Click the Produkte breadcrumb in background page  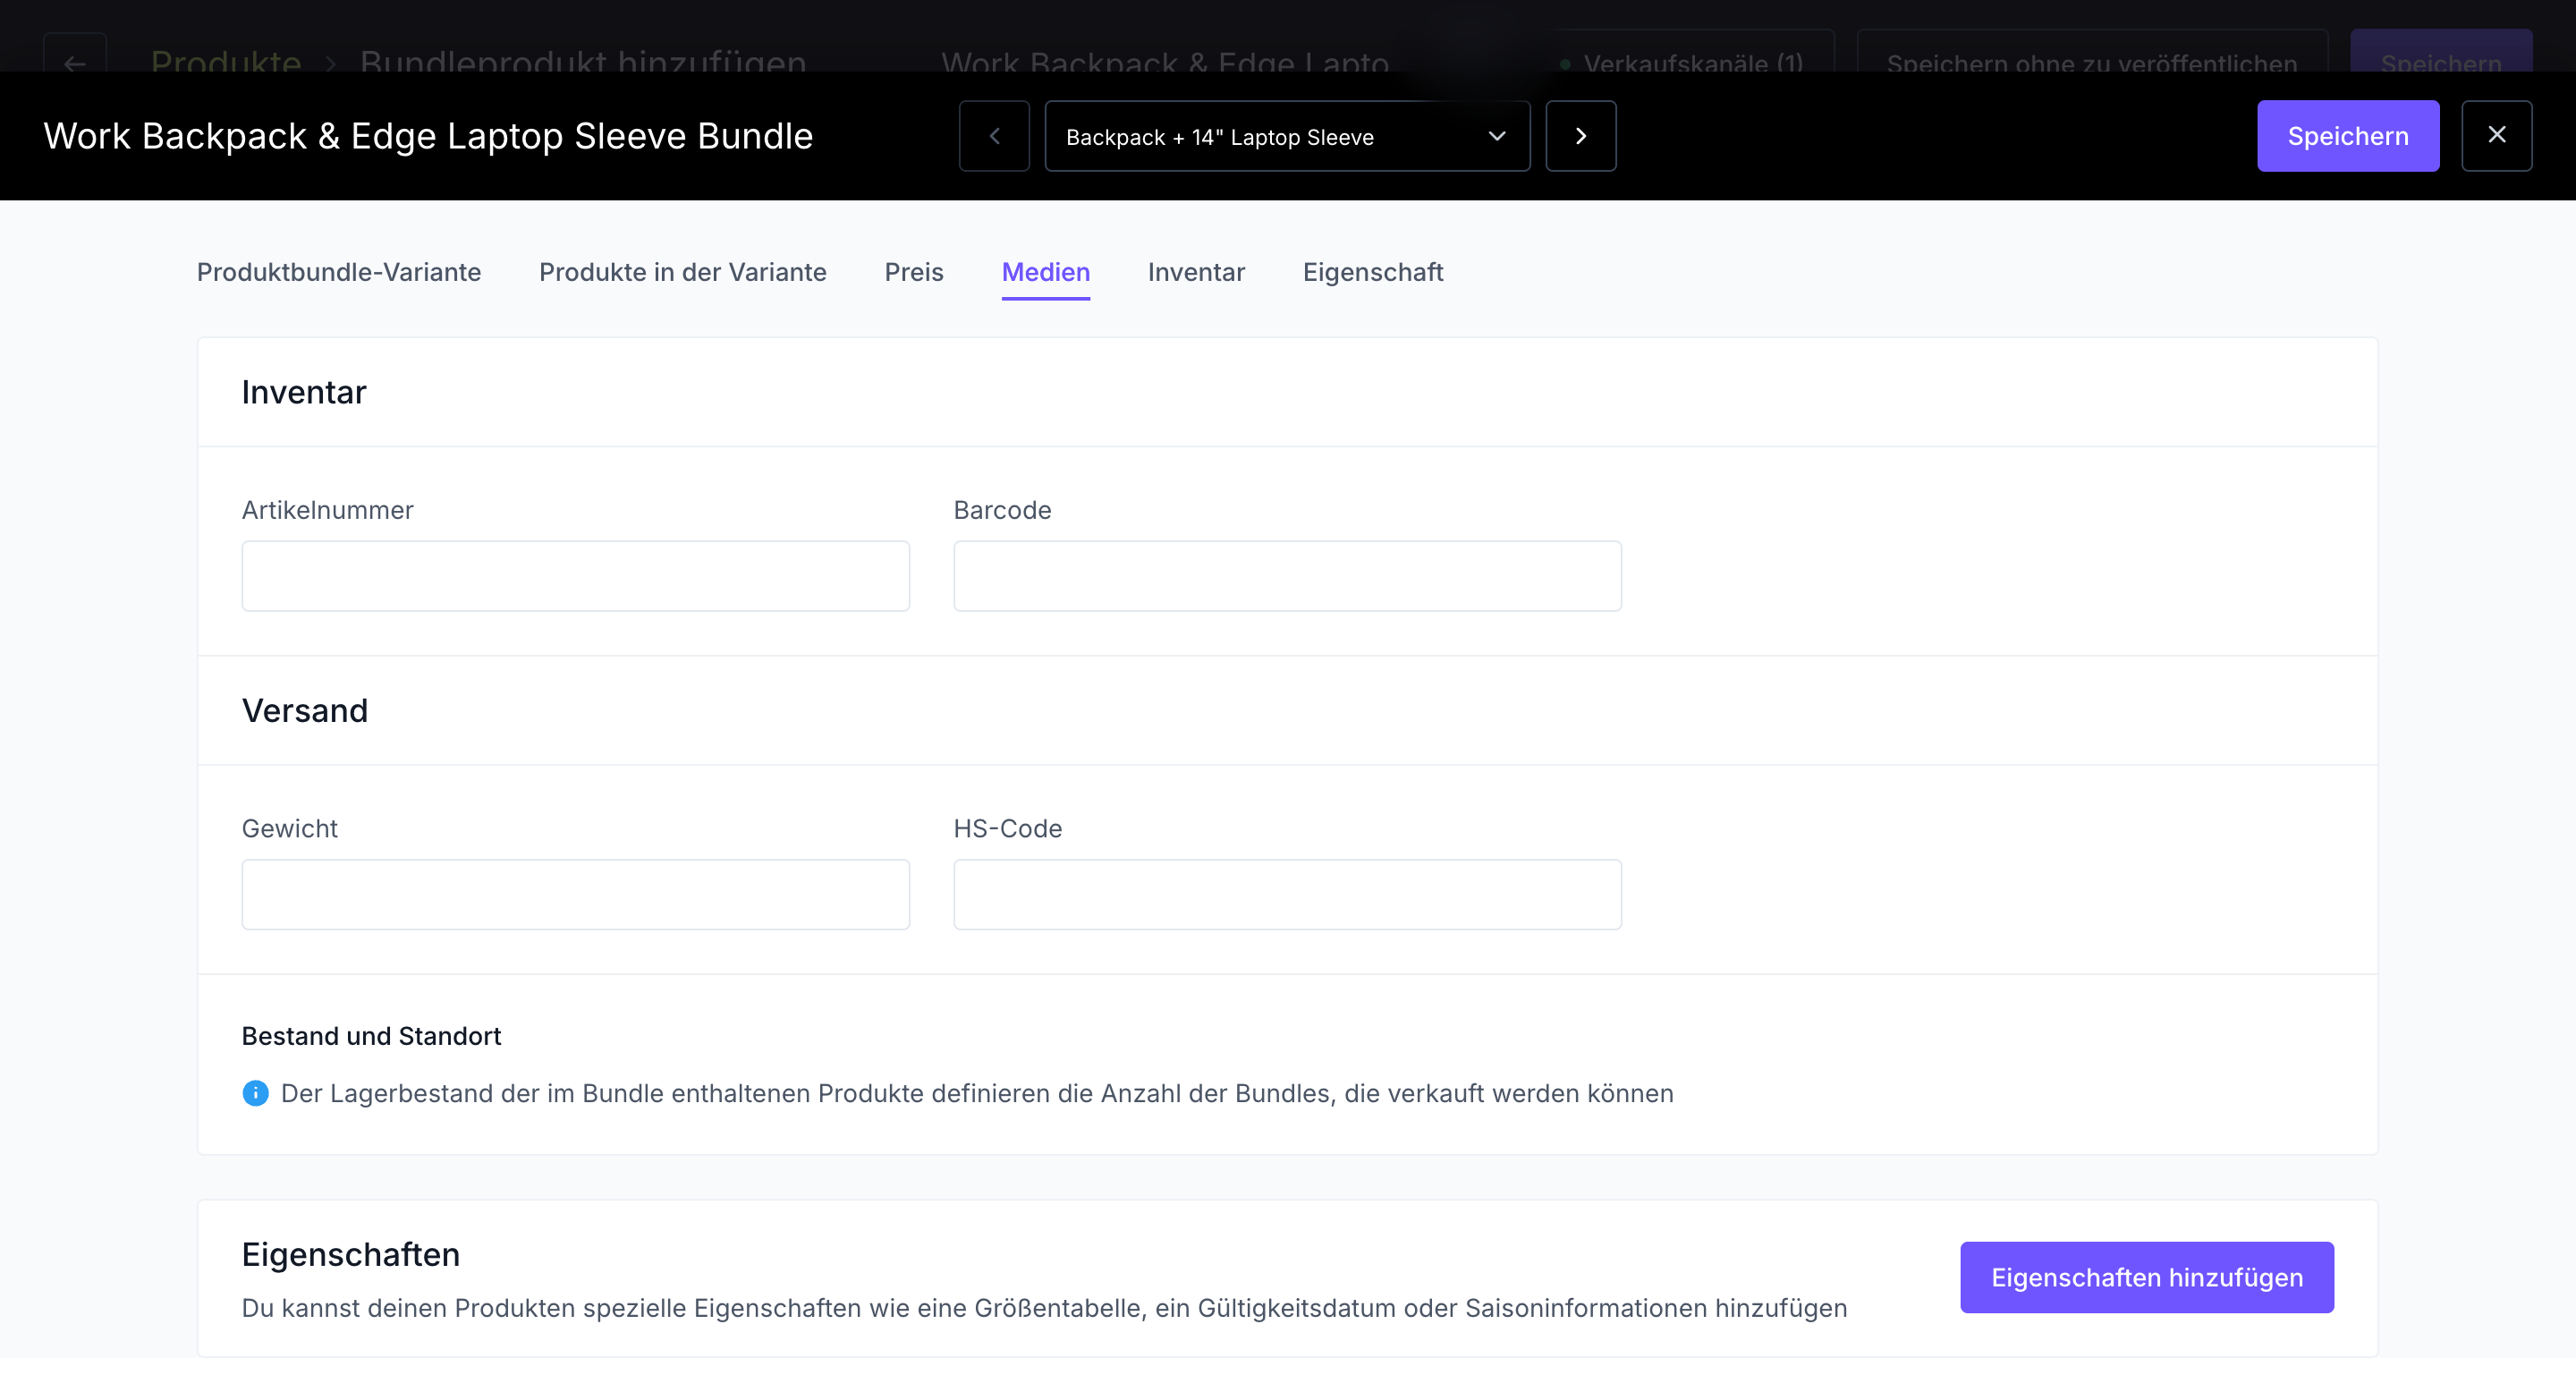click(x=226, y=60)
